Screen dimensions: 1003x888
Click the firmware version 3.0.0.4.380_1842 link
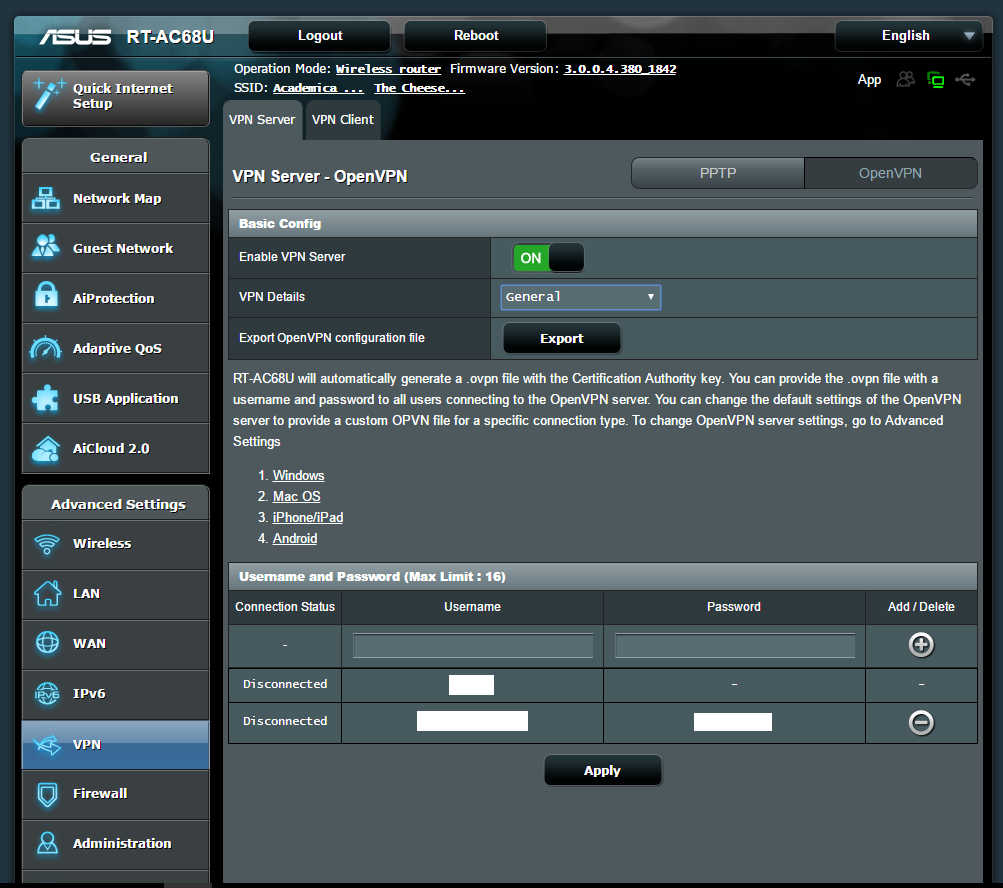(x=620, y=68)
